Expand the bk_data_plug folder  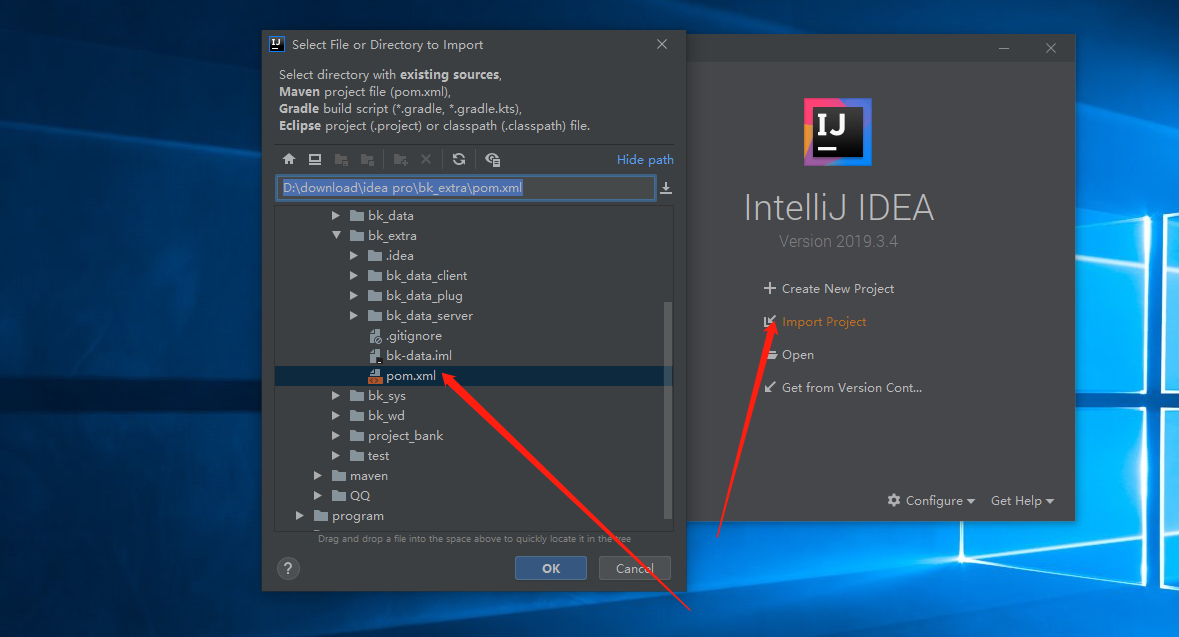[x=353, y=296]
